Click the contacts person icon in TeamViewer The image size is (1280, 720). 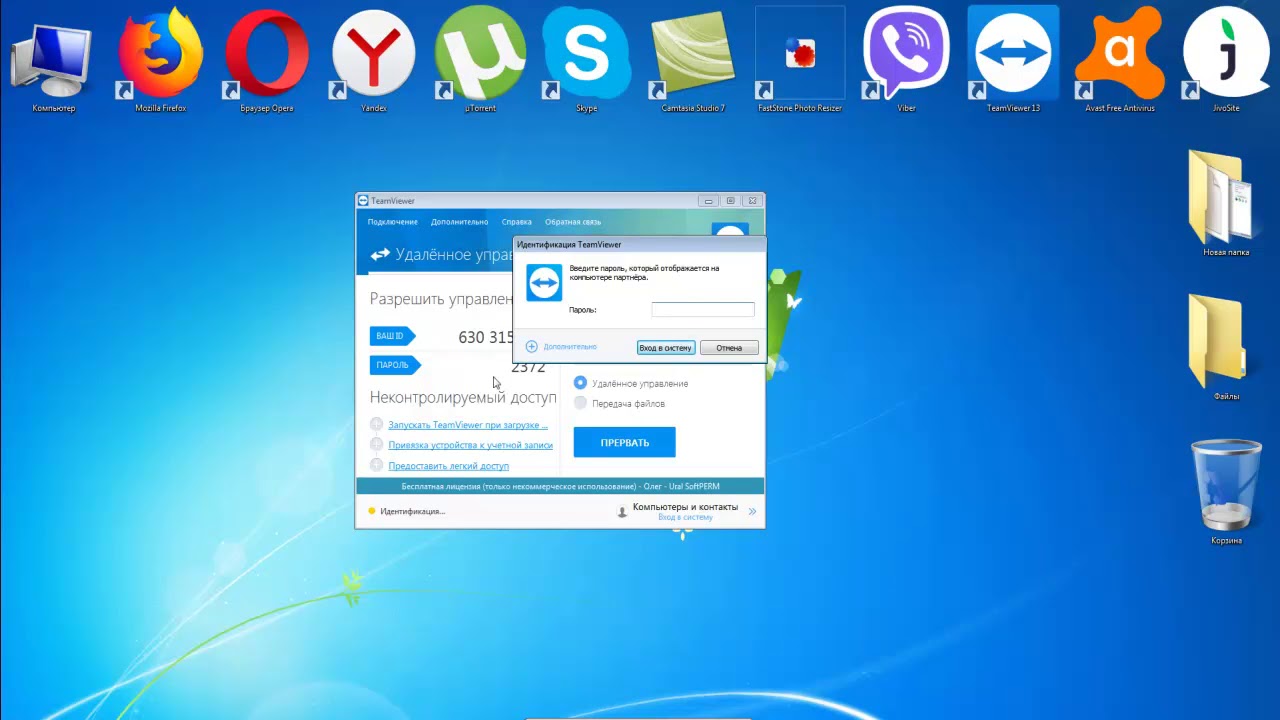pyautogui.click(x=622, y=511)
